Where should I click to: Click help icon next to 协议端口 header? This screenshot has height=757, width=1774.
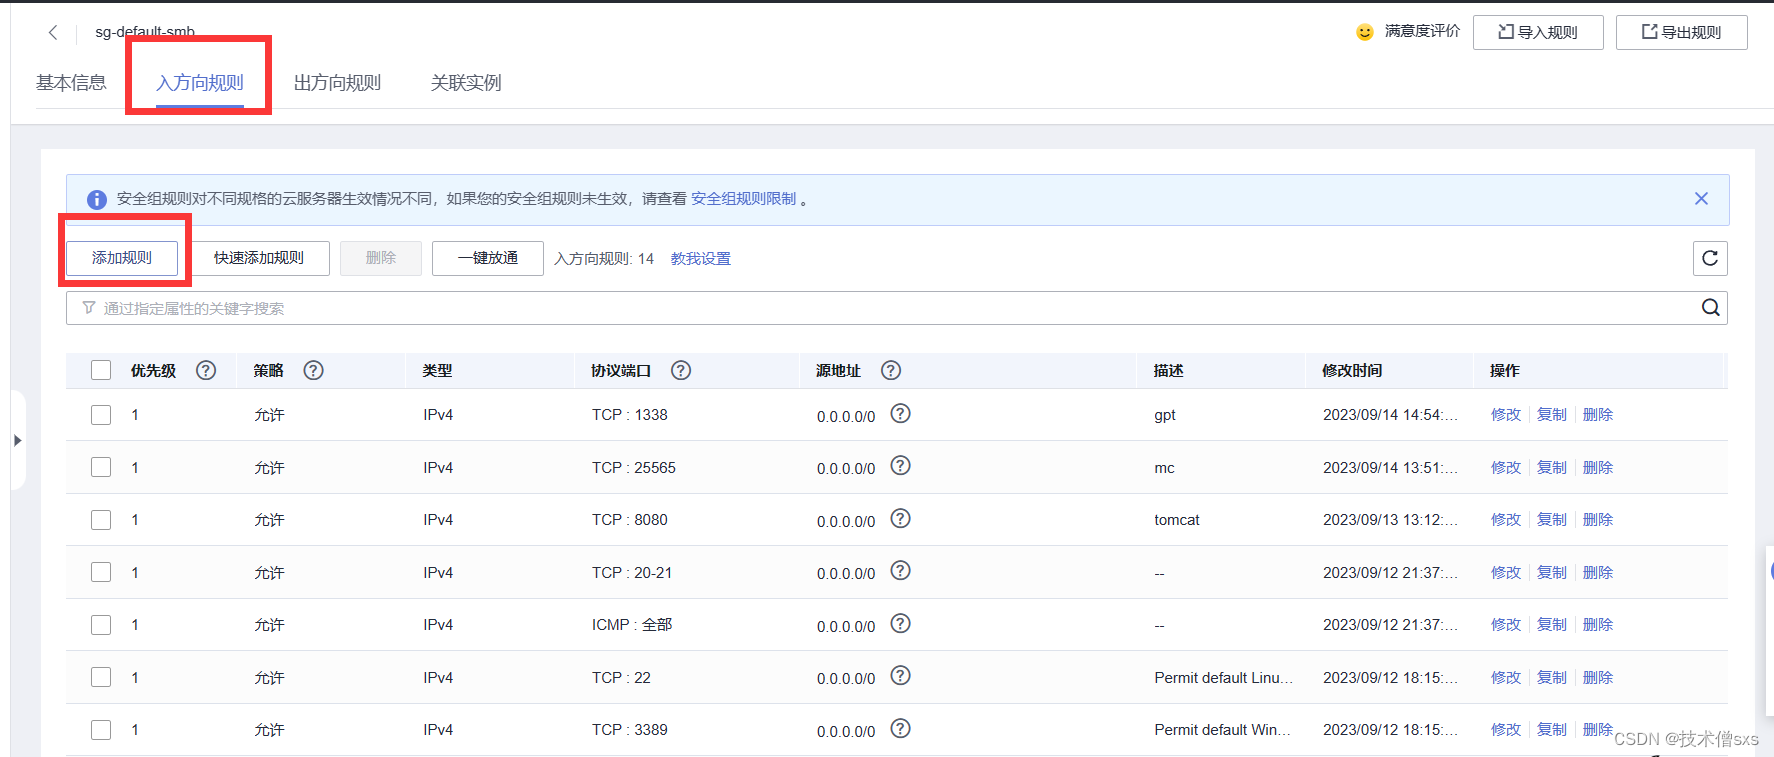tap(681, 371)
